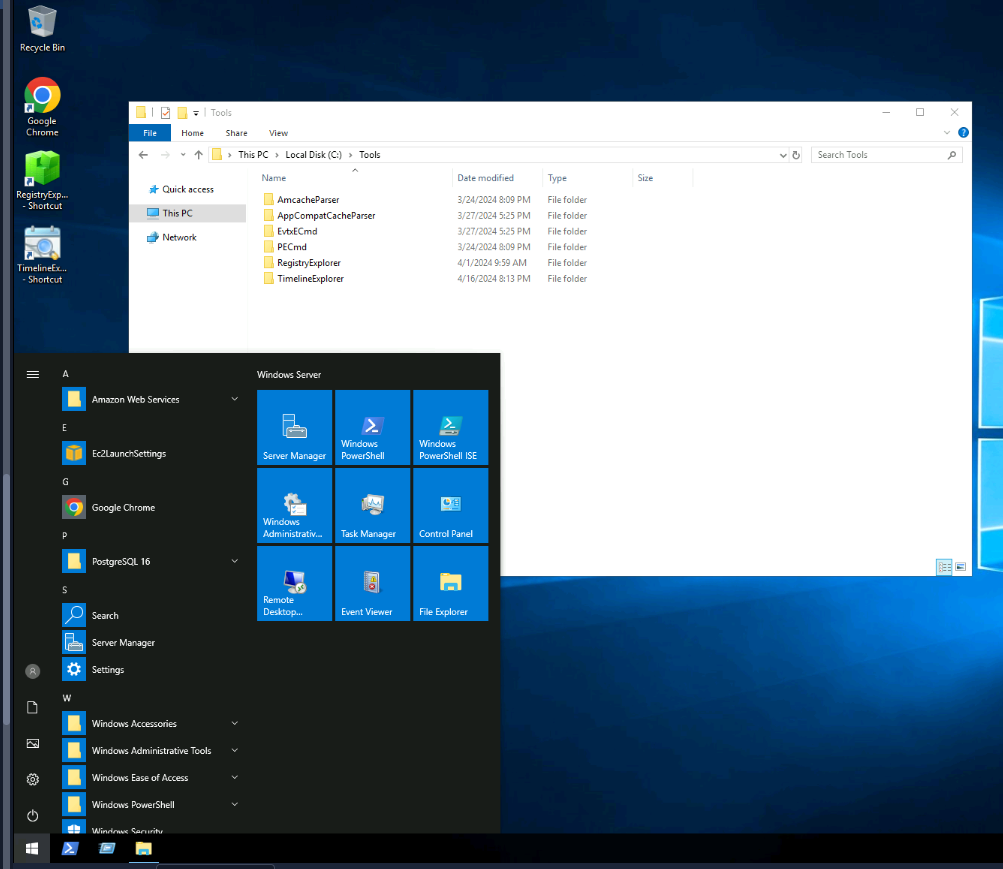Launch Remote Desktop Connection tile
Viewport: 1003px width, 869px height.
(x=294, y=584)
